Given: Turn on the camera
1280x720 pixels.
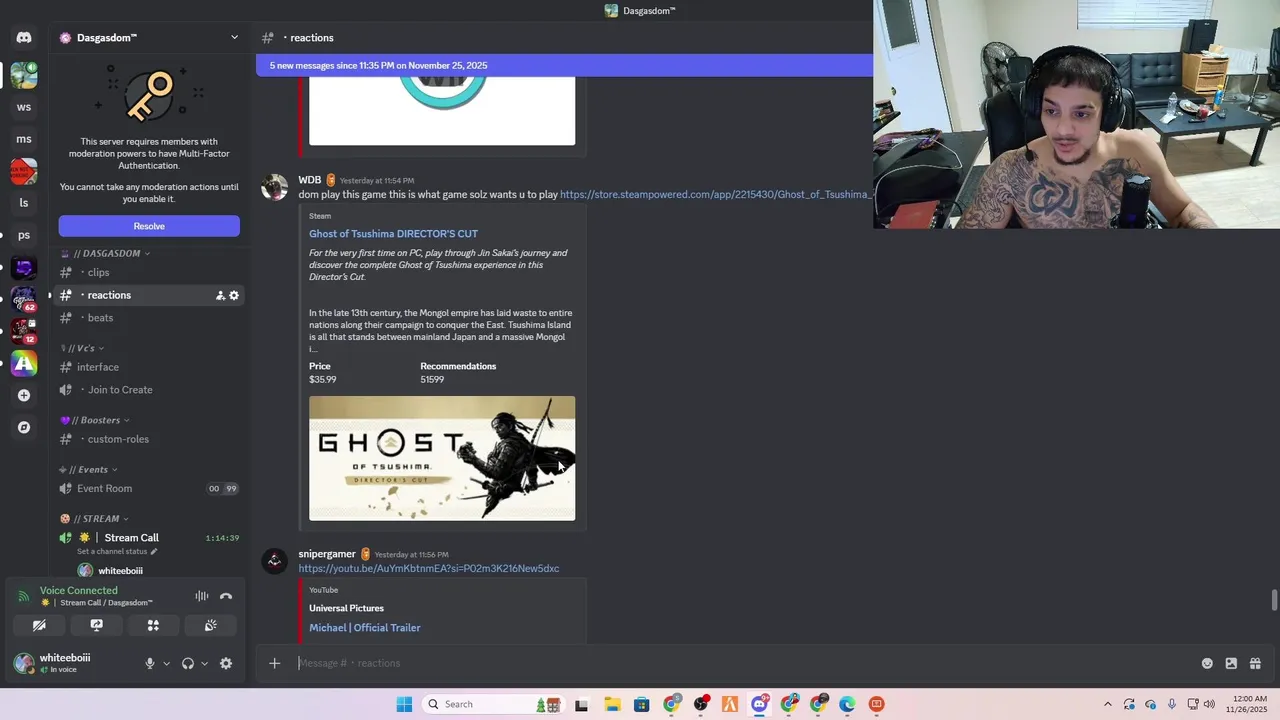Looking at the screenshot, I should click(39, 625).
